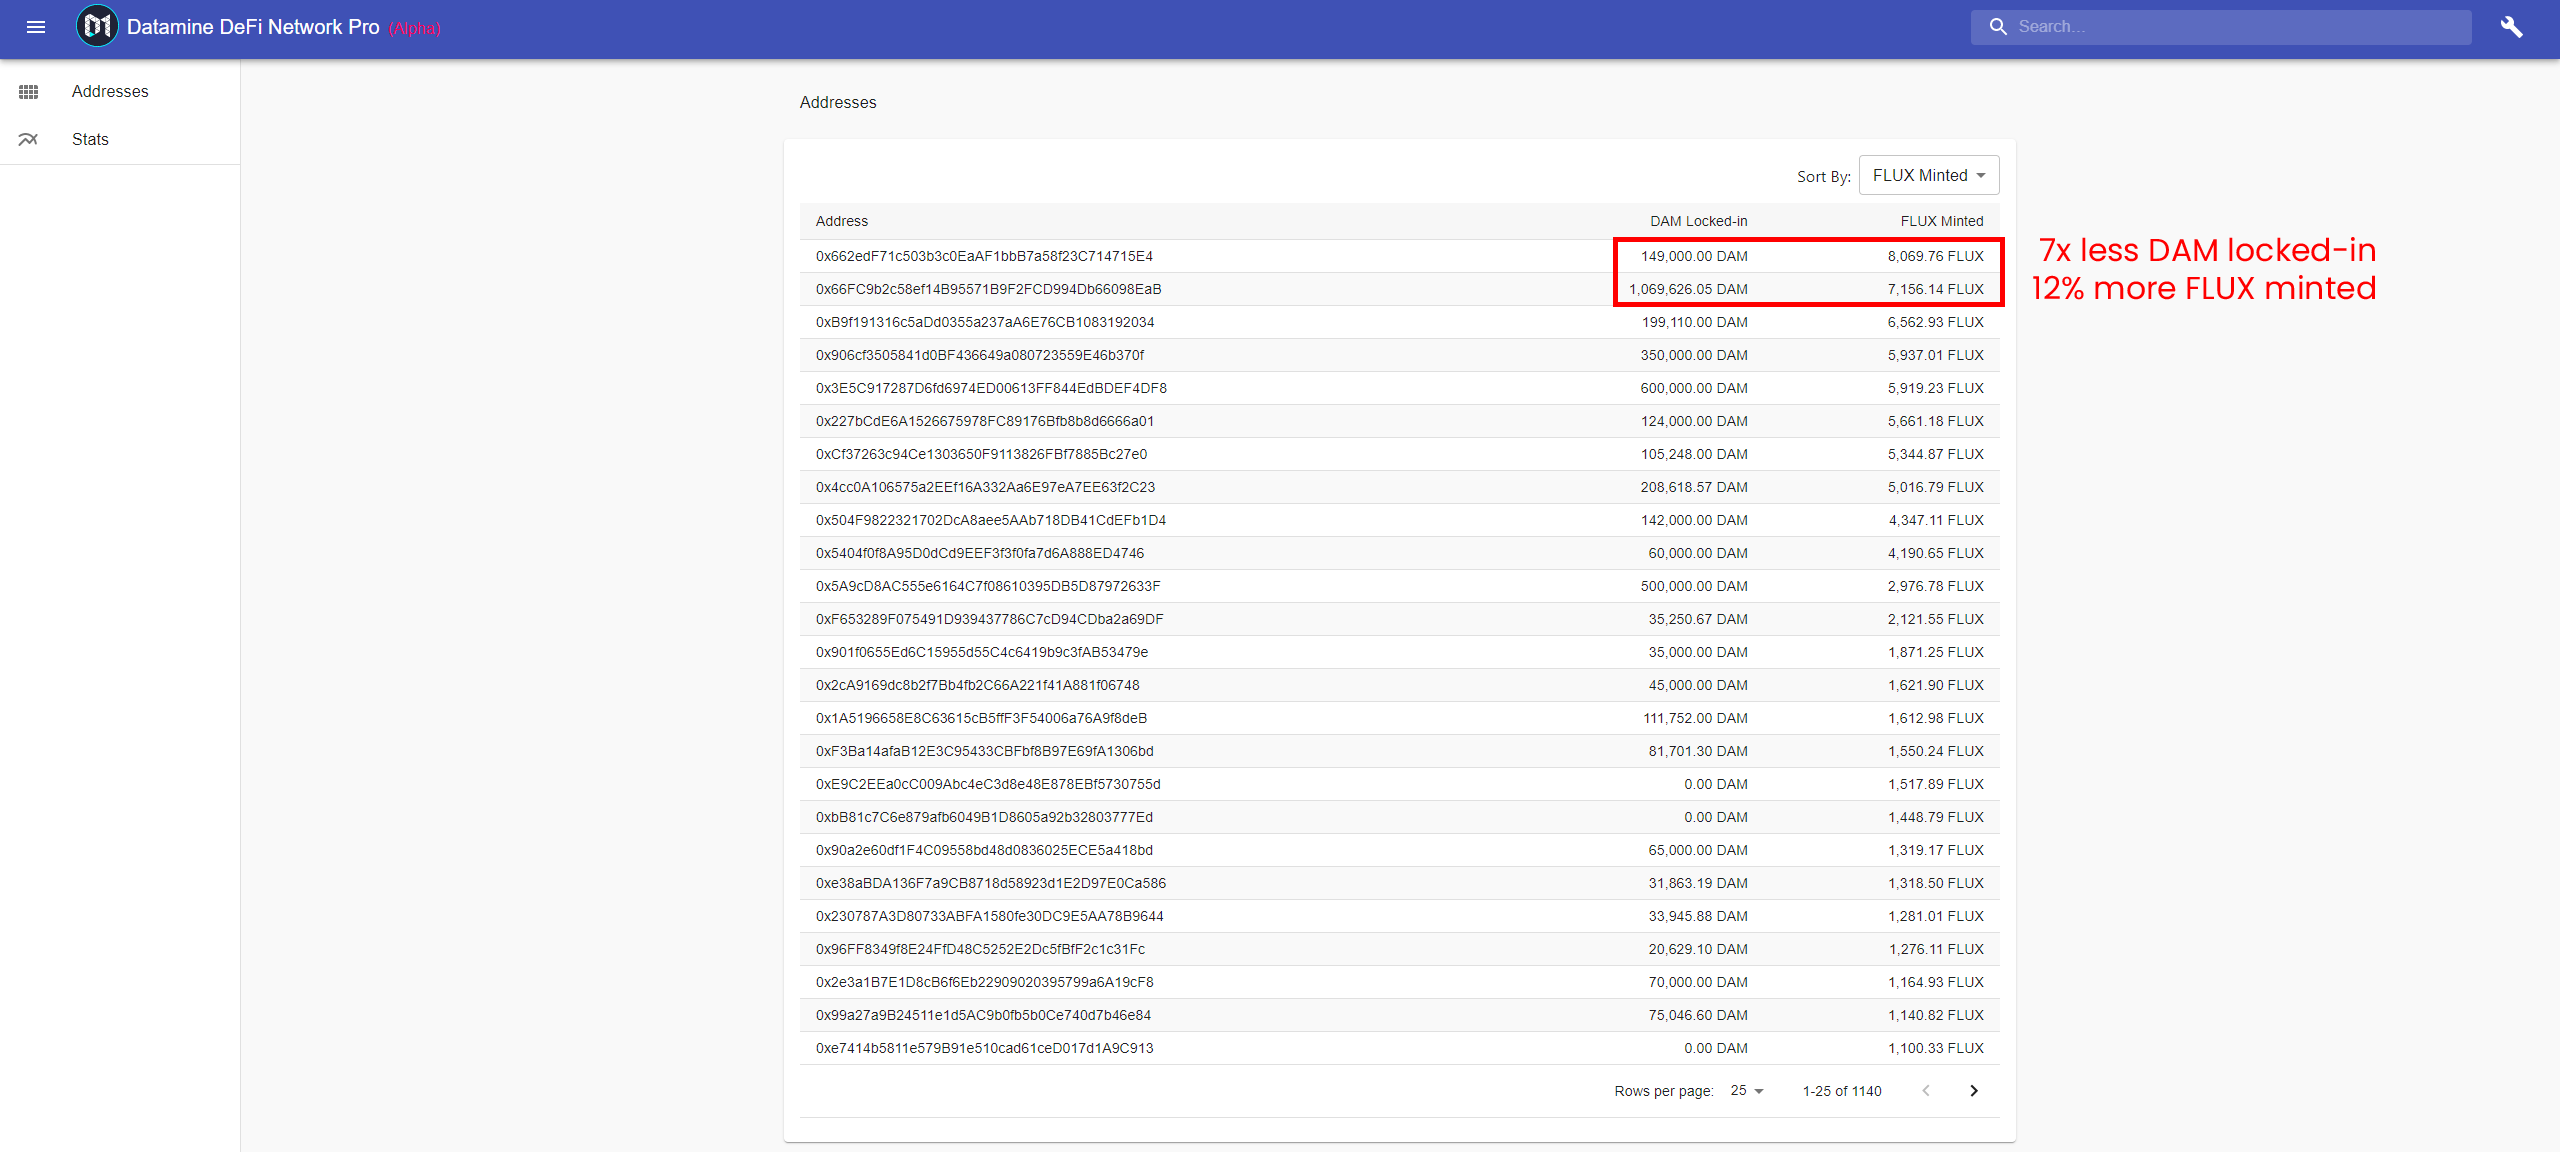Select address 0xe7414b5811e579B91e510cad61ceD017d1A9C913
Image resolution: width=2560 pixels, height=1152 pixels.
click(985, 1048)
